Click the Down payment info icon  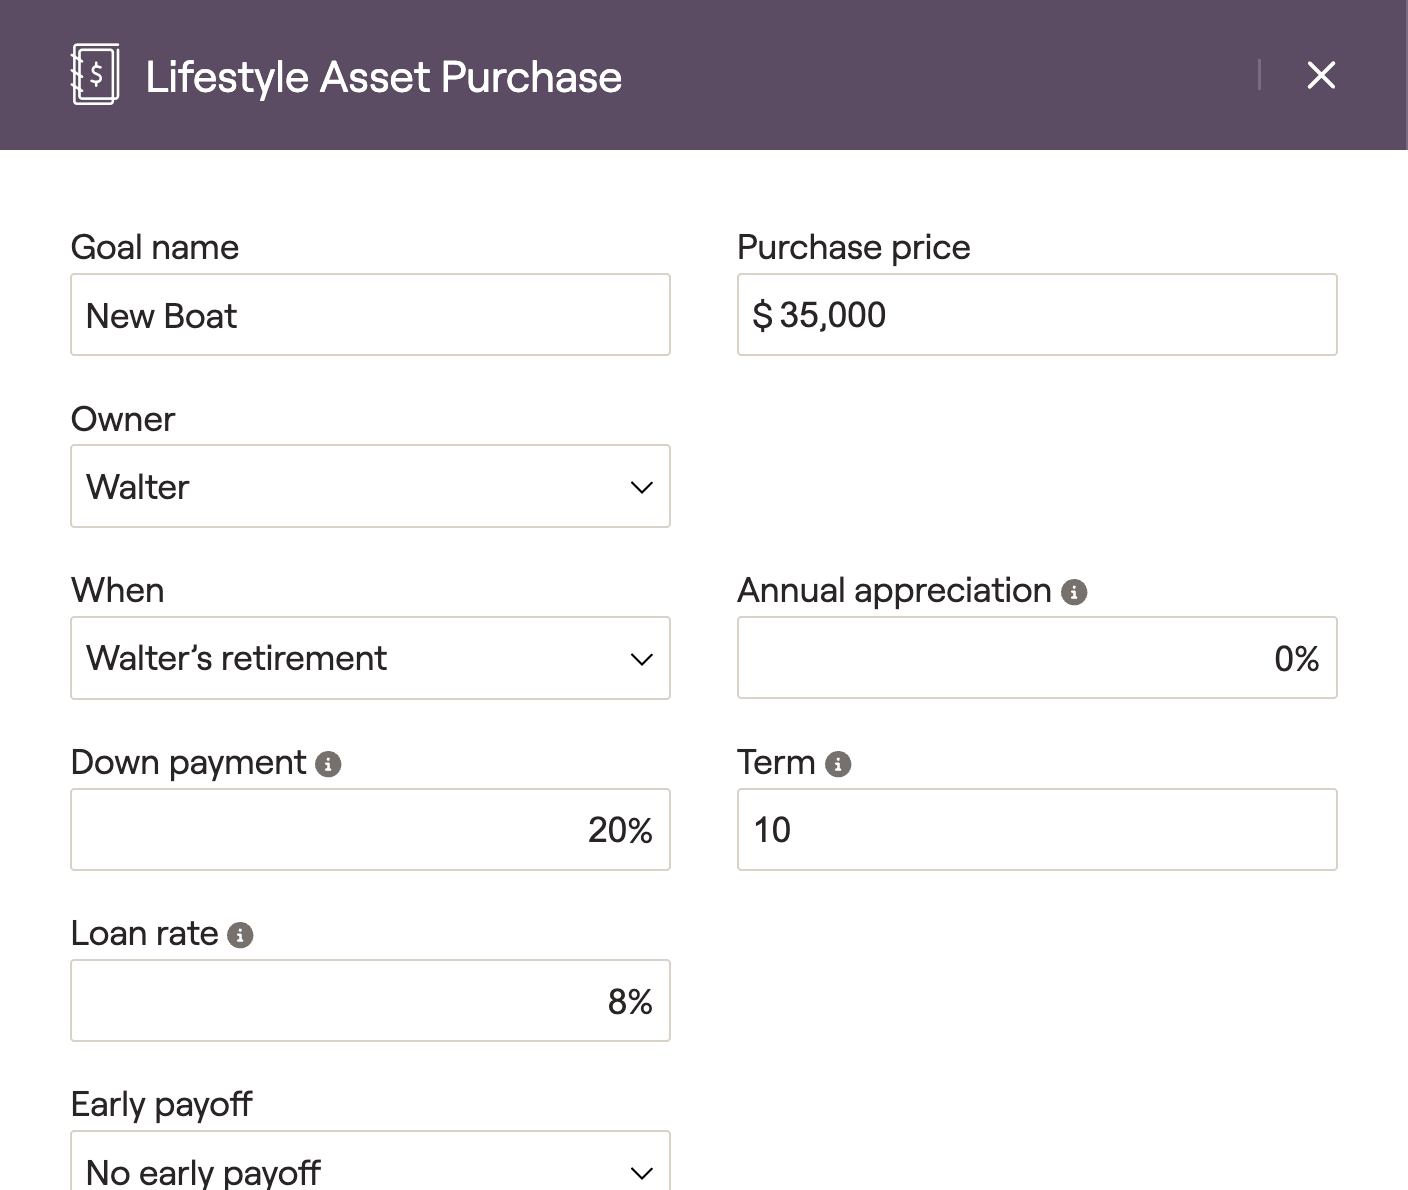[x=328, y=764]
